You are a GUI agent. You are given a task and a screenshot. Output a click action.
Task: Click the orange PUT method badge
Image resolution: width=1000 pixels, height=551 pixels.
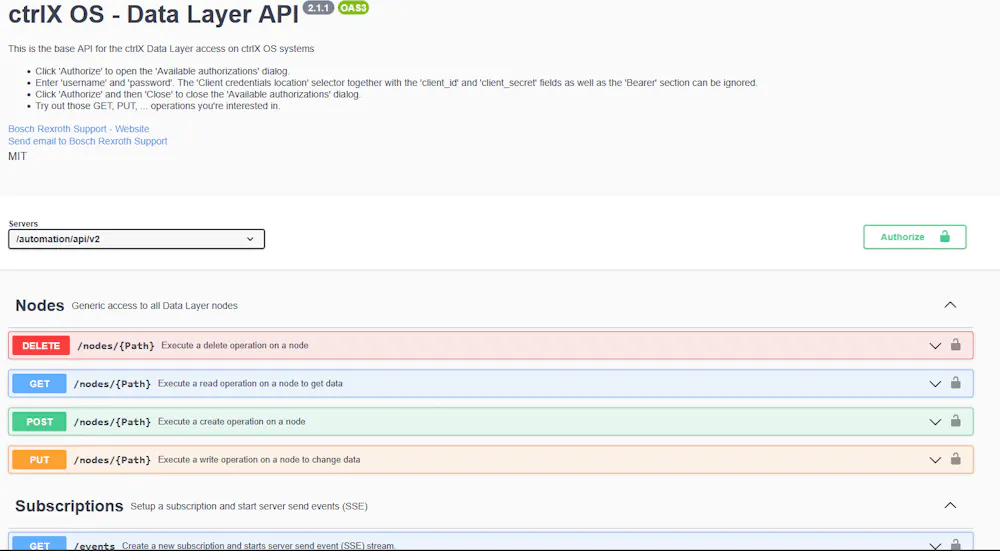pos(40,460)
